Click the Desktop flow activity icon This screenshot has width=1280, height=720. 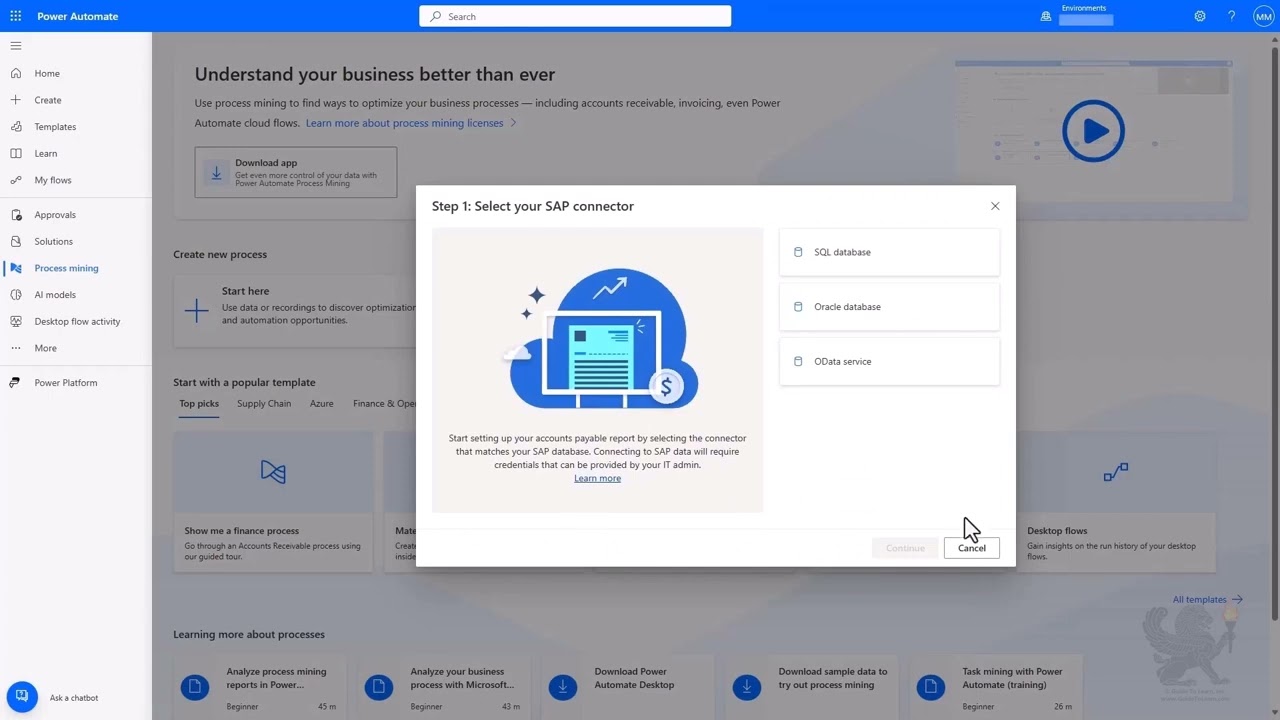pyautogui.click(x=15, y=321)
